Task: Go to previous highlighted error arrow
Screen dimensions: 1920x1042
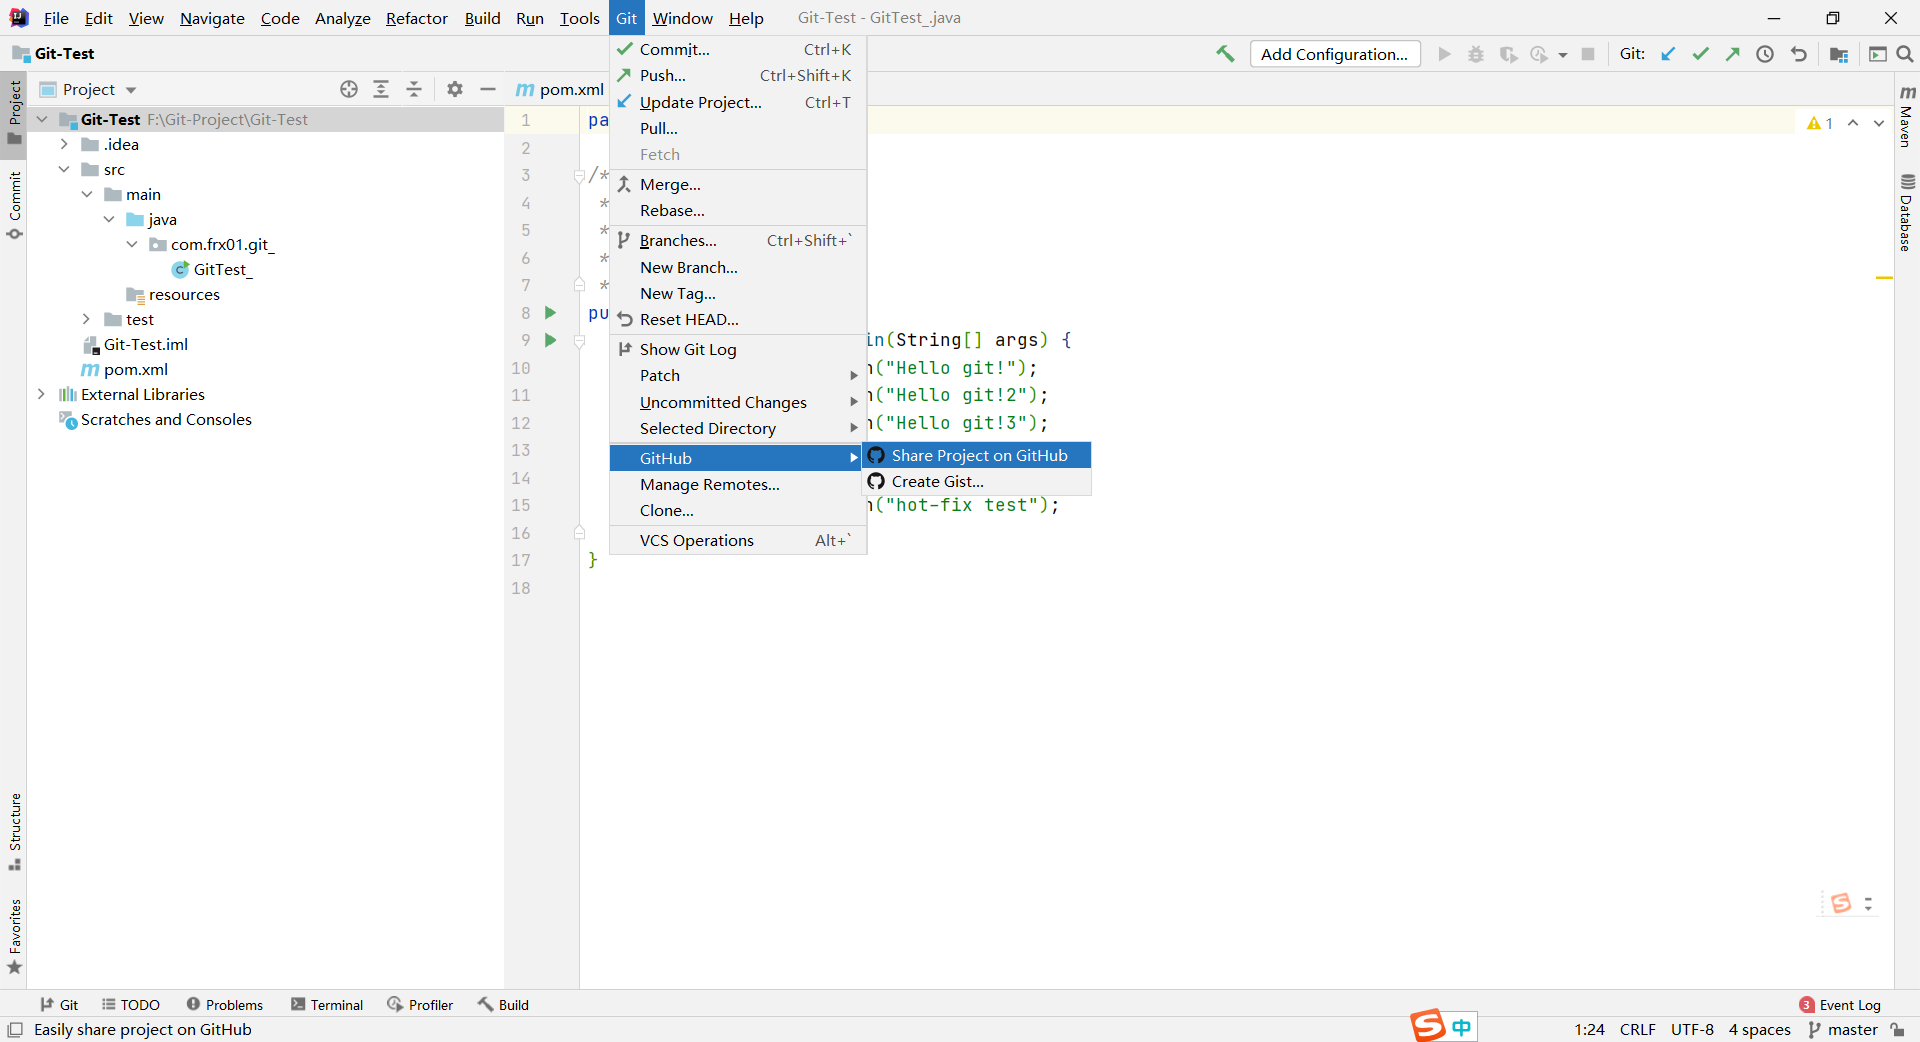Action: (1853, 123)
